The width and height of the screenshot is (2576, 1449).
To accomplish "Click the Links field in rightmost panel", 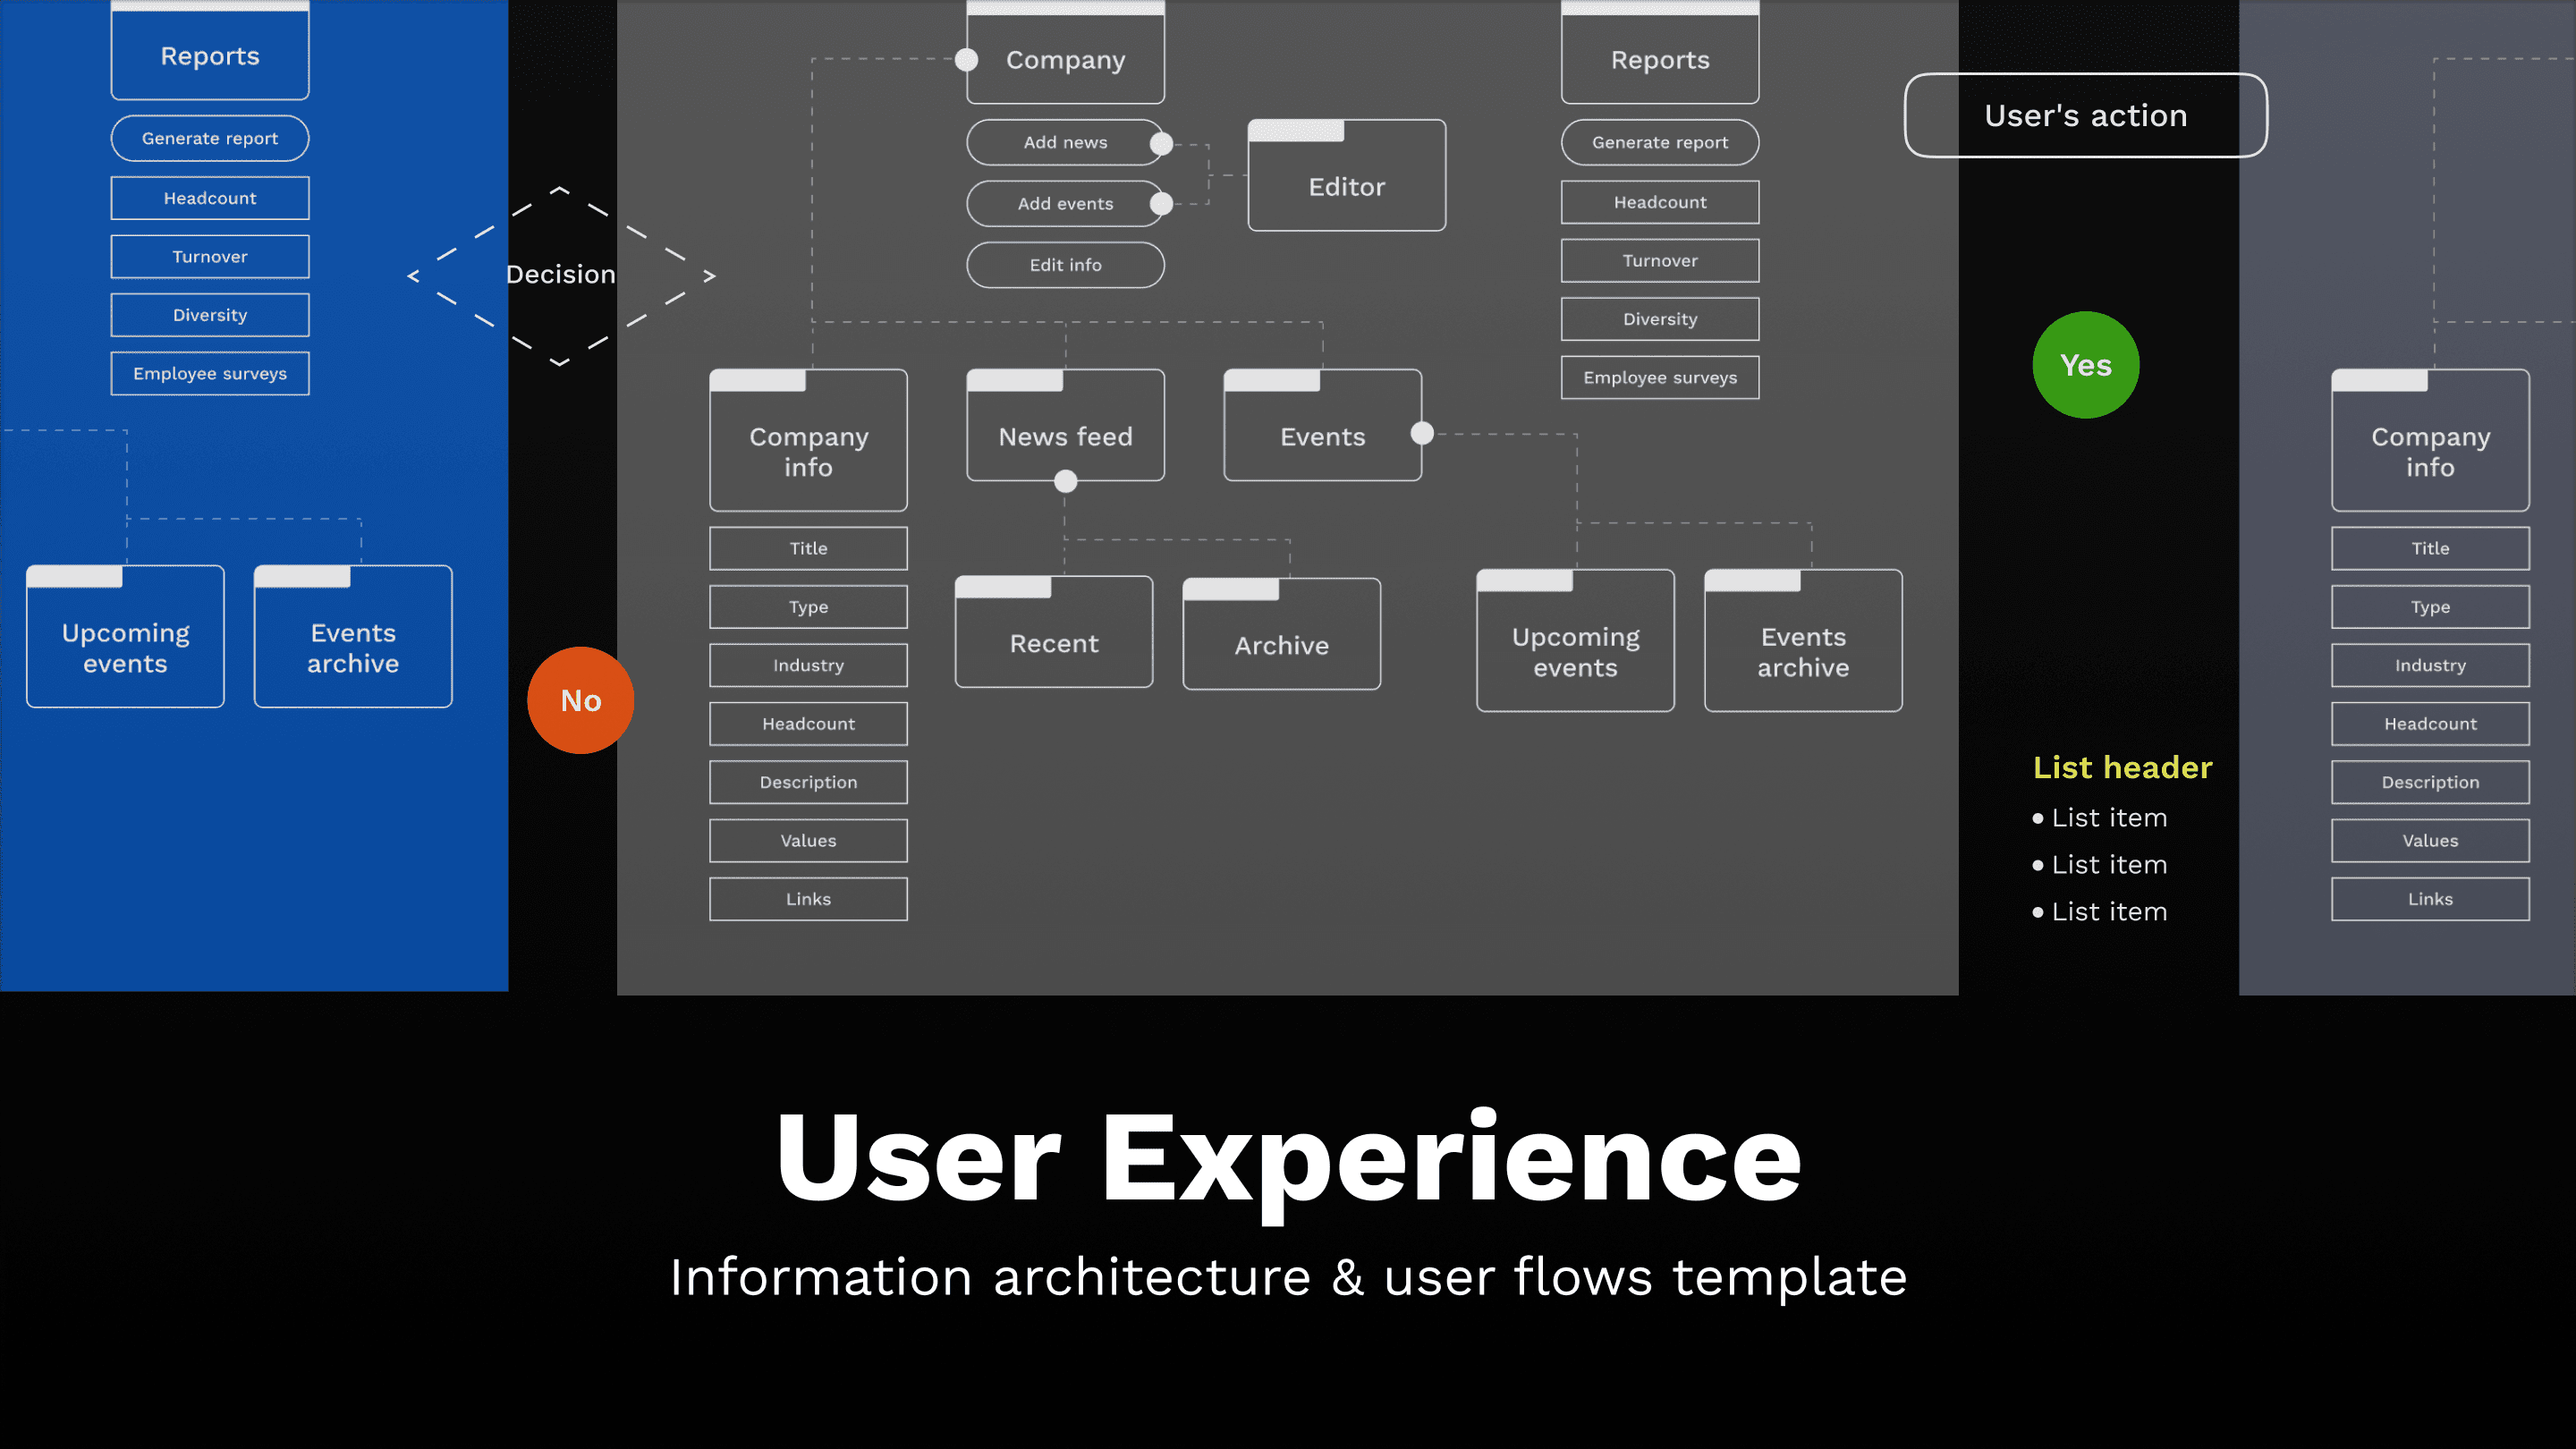I will [2429, 899].
